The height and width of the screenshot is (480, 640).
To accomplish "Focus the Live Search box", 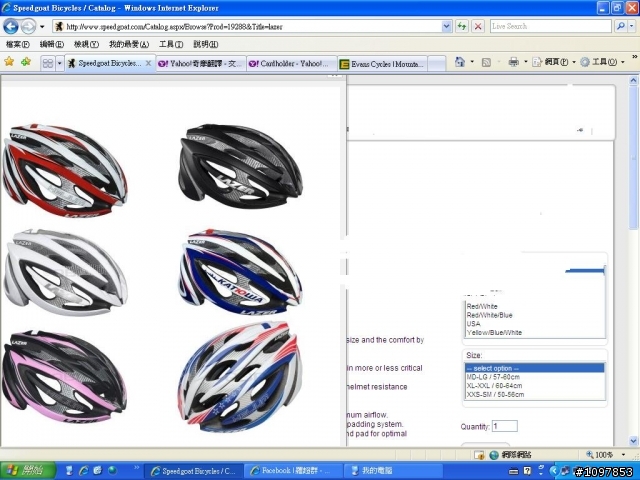I will [x=550, y=27].
